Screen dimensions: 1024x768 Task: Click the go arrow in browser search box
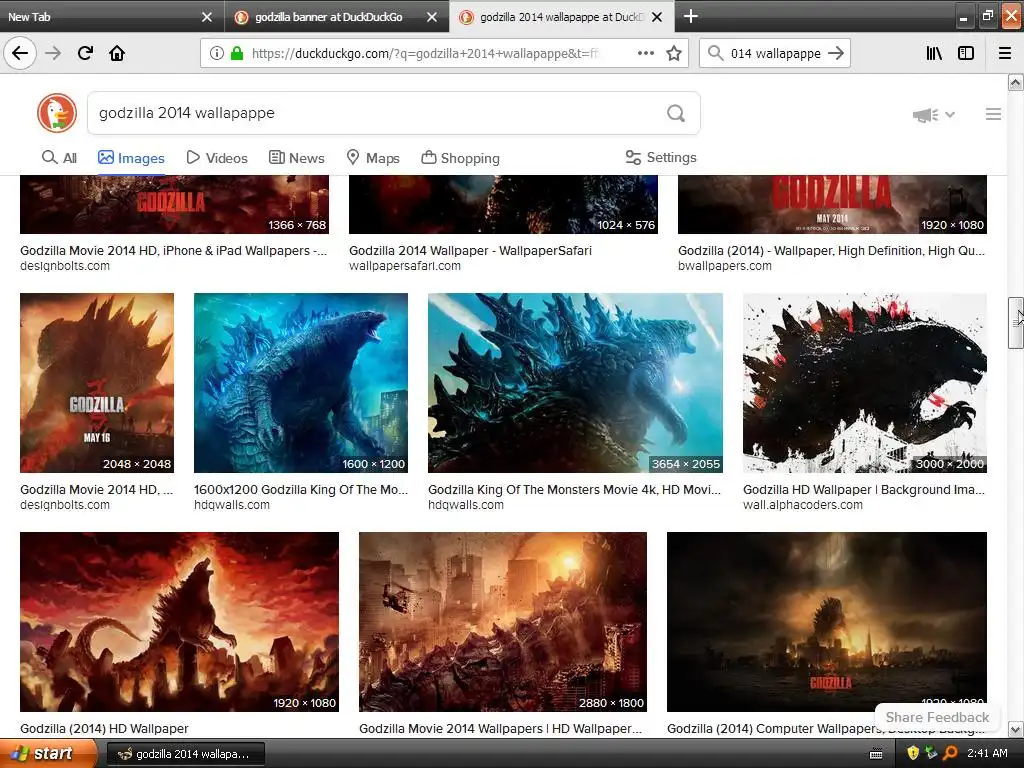[x=836, y=54]
